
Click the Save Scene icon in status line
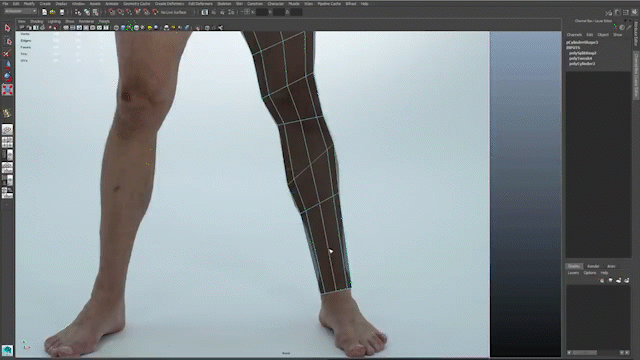[62, 12]
